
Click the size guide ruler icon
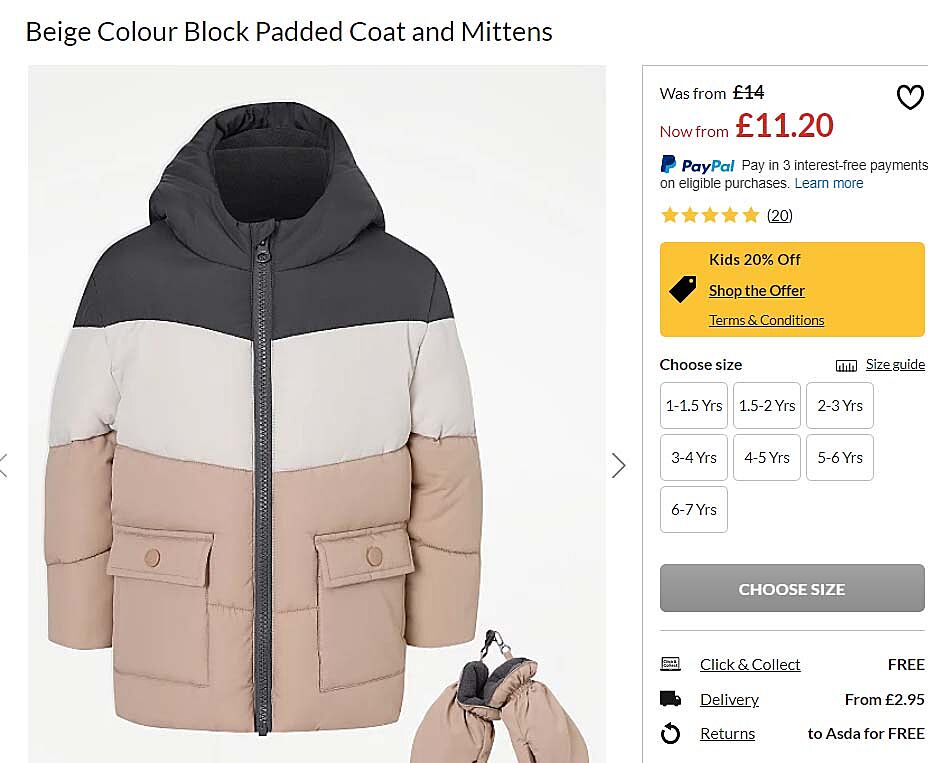click(846, 365)
